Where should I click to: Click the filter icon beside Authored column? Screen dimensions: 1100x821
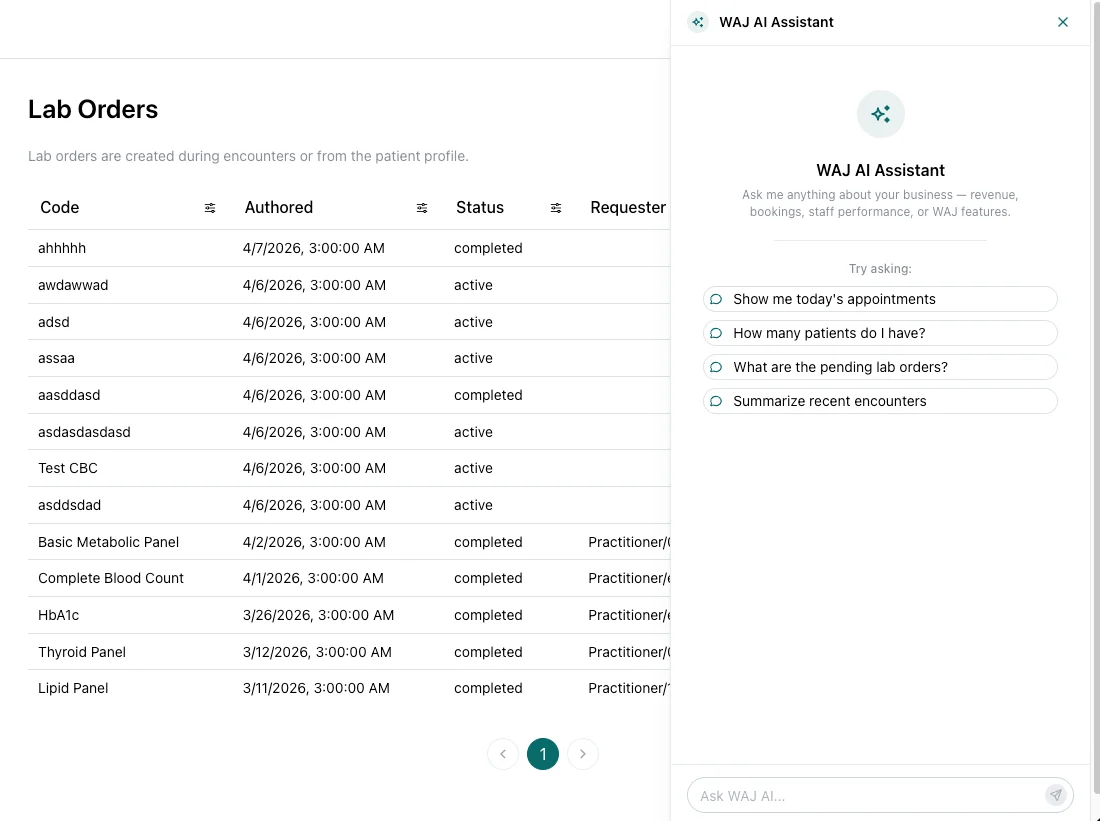[421, 208]
